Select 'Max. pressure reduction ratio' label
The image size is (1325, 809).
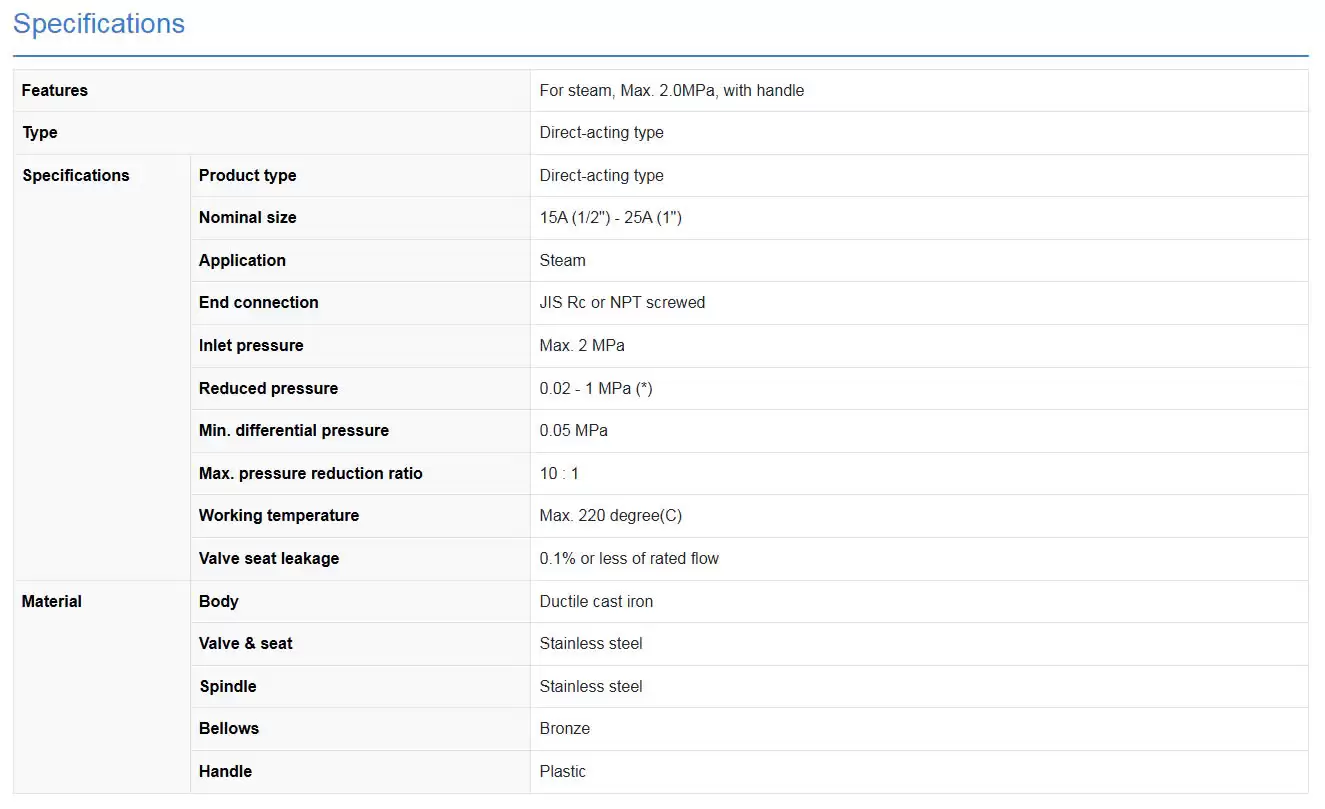[x=311, y=473]
